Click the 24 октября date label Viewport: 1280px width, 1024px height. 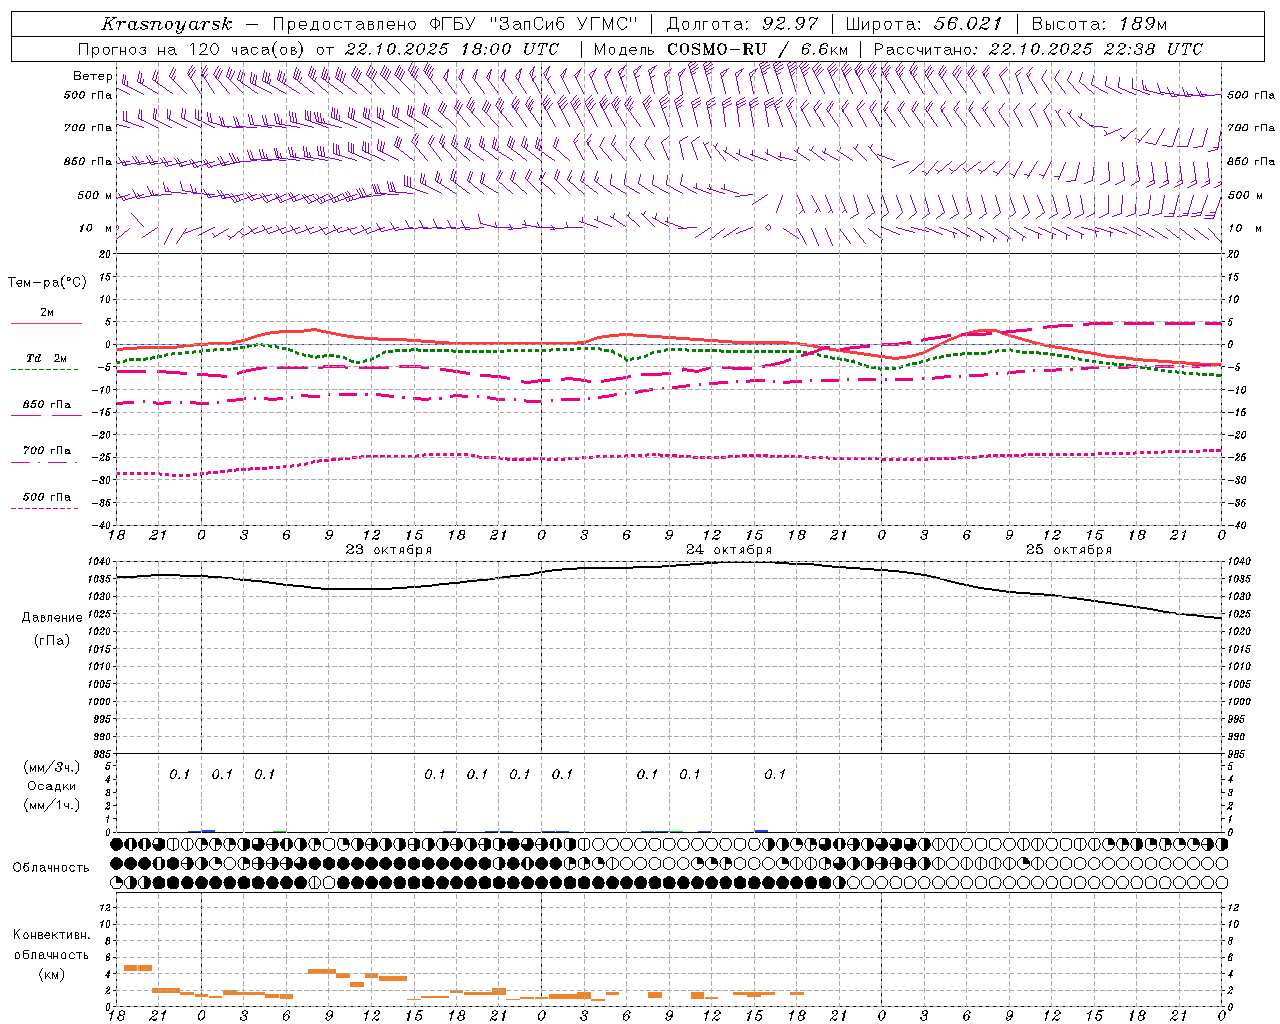[729, 550]
